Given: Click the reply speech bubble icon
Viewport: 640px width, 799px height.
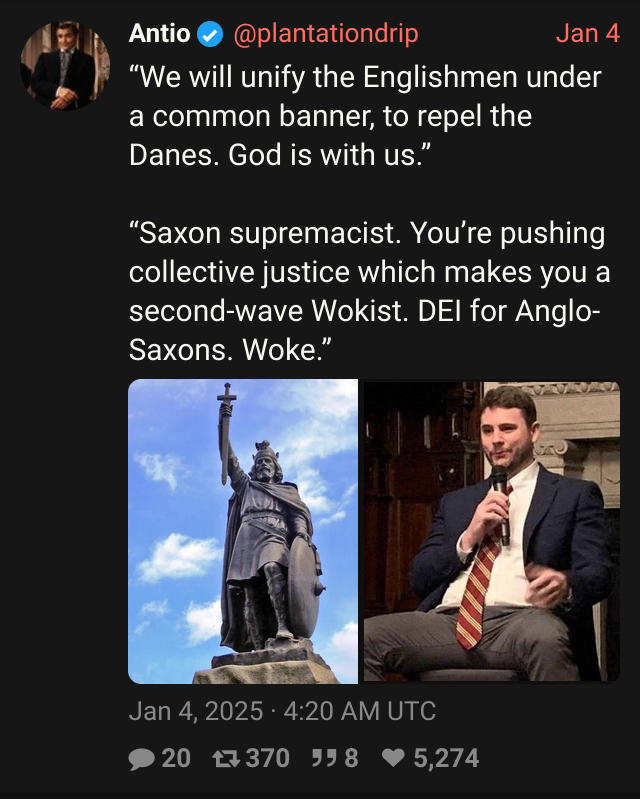Looking at the screenshot, I should pyautogui.click(x=142, y=759).
